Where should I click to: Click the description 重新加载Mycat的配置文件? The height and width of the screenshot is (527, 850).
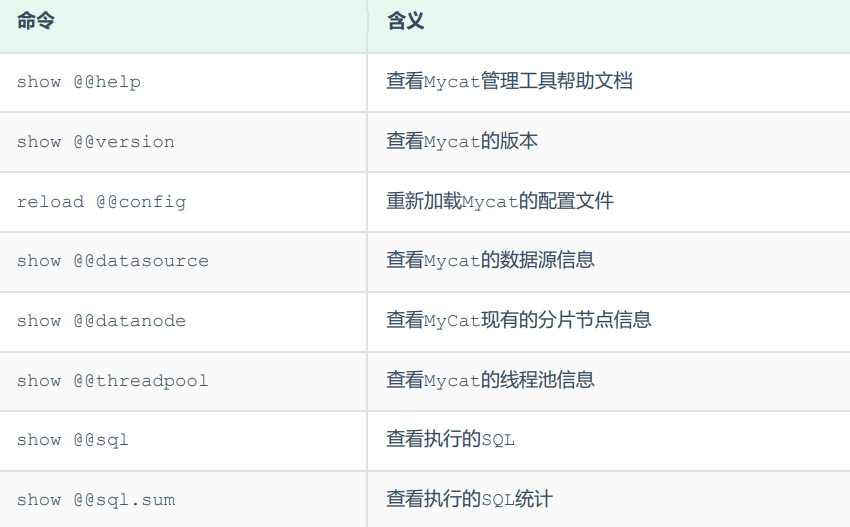pos(500,202)
